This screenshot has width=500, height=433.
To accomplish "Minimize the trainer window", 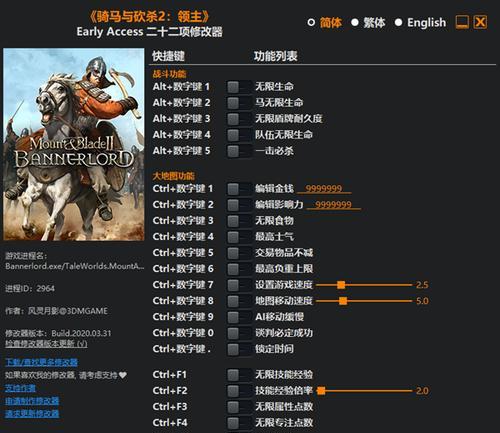I will 462,22.
